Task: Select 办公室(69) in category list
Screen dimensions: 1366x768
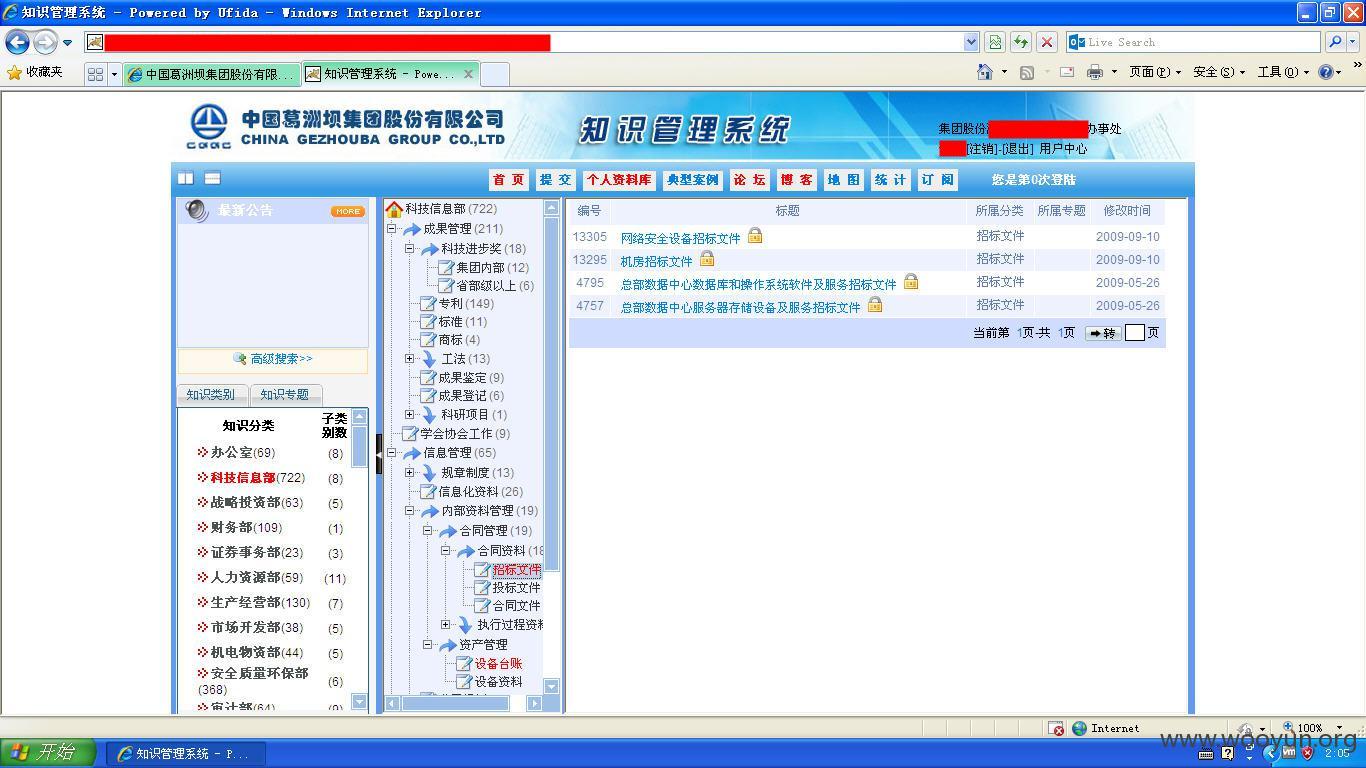Action: (x=242, y=453)
